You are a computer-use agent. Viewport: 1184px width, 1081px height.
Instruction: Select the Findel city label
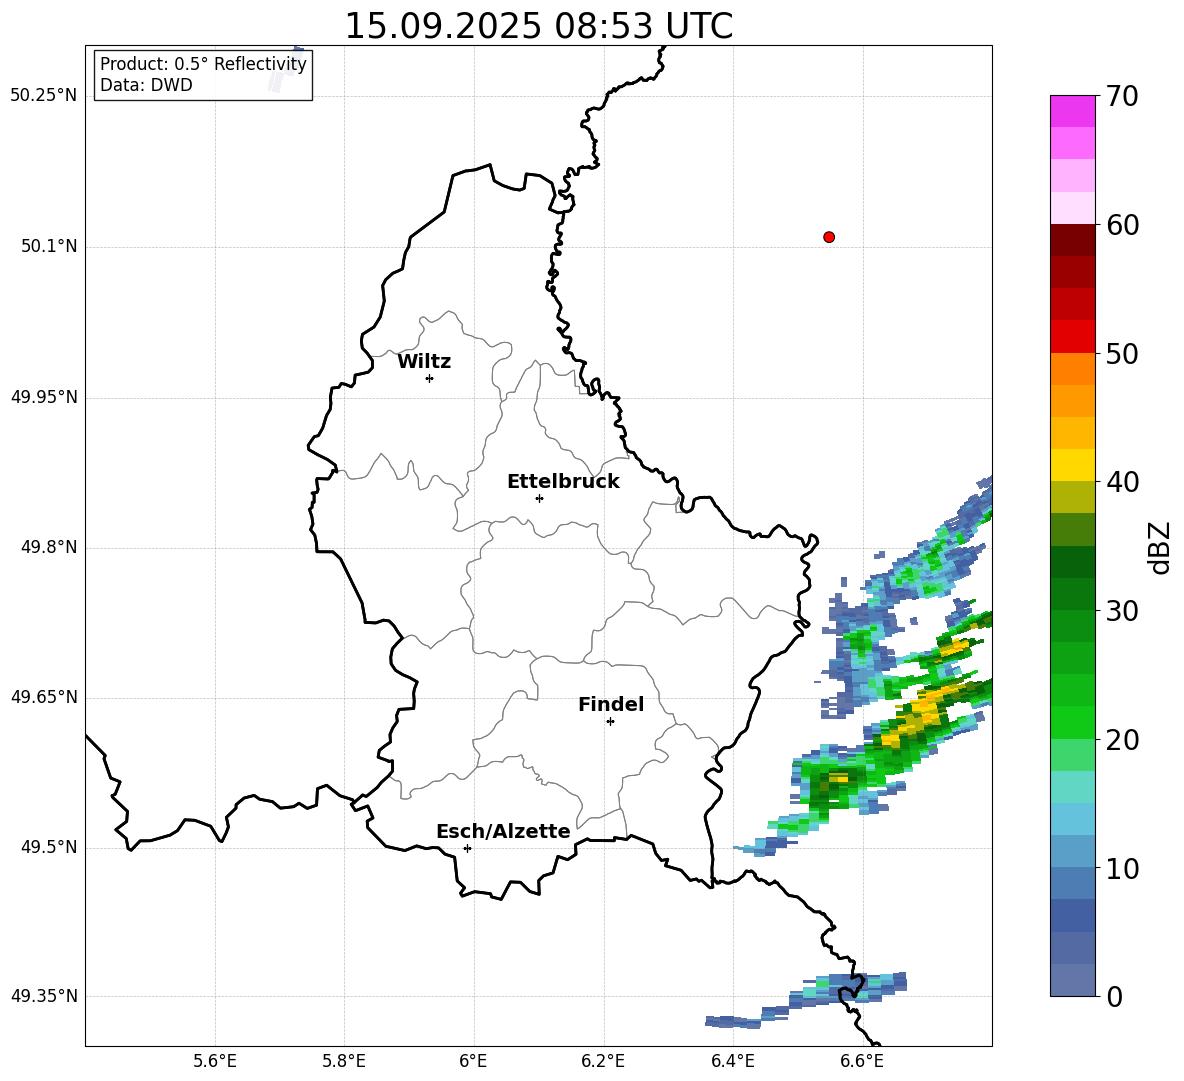[611, 705]
